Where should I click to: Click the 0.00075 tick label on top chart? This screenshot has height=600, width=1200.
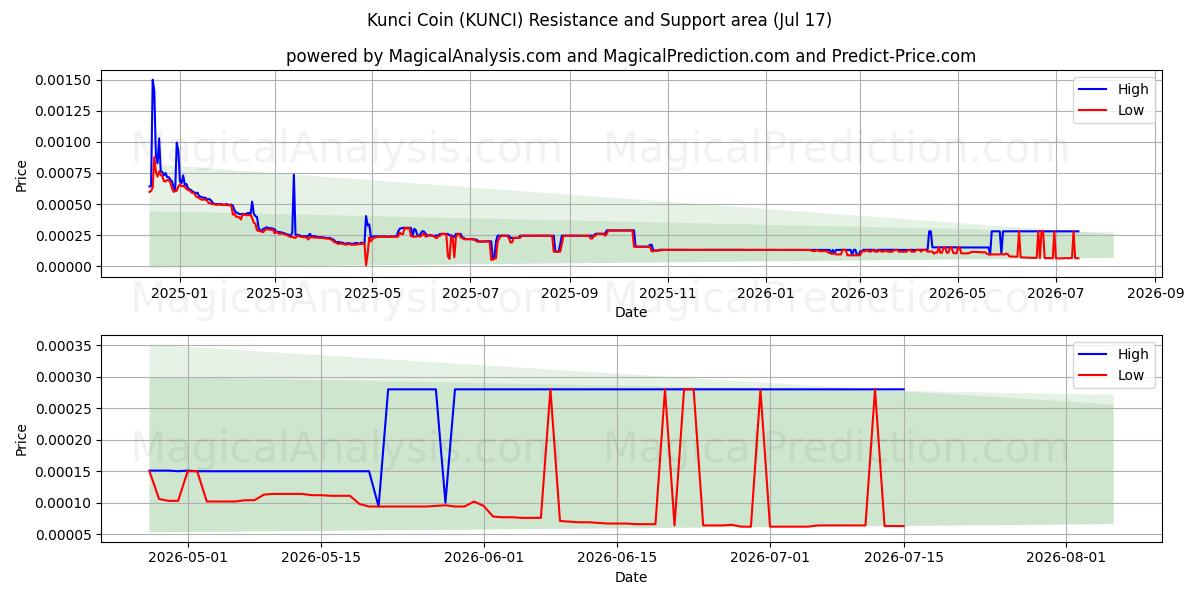point(64,173)
